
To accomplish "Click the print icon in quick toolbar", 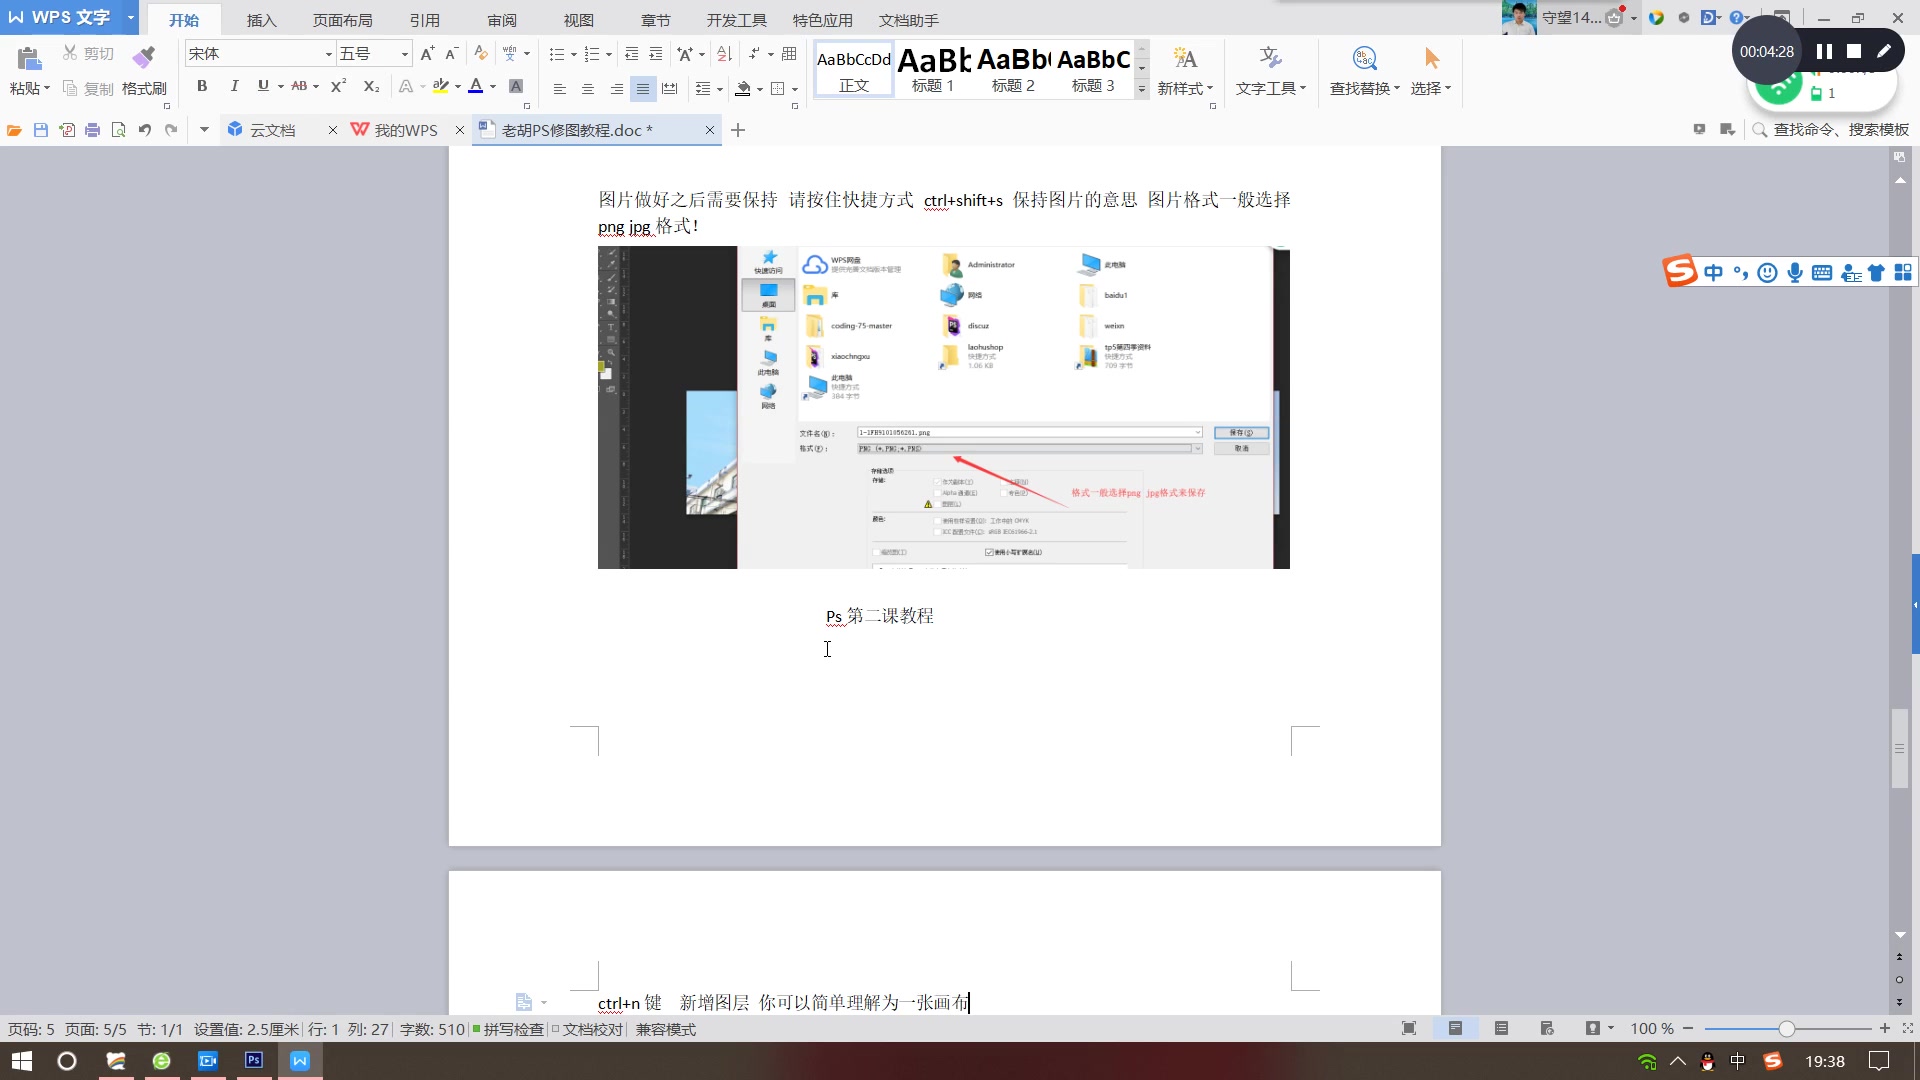I will coord(93,130).
